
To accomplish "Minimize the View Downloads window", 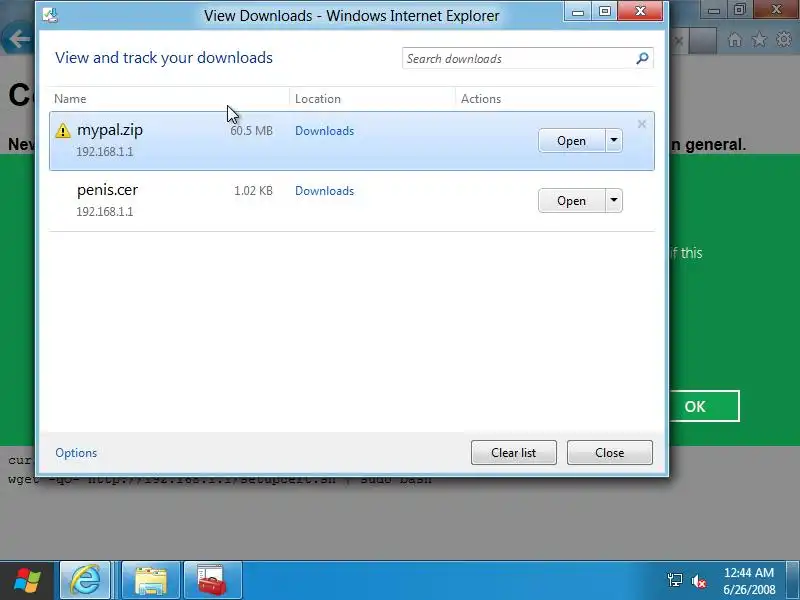I will coord(578,11).
